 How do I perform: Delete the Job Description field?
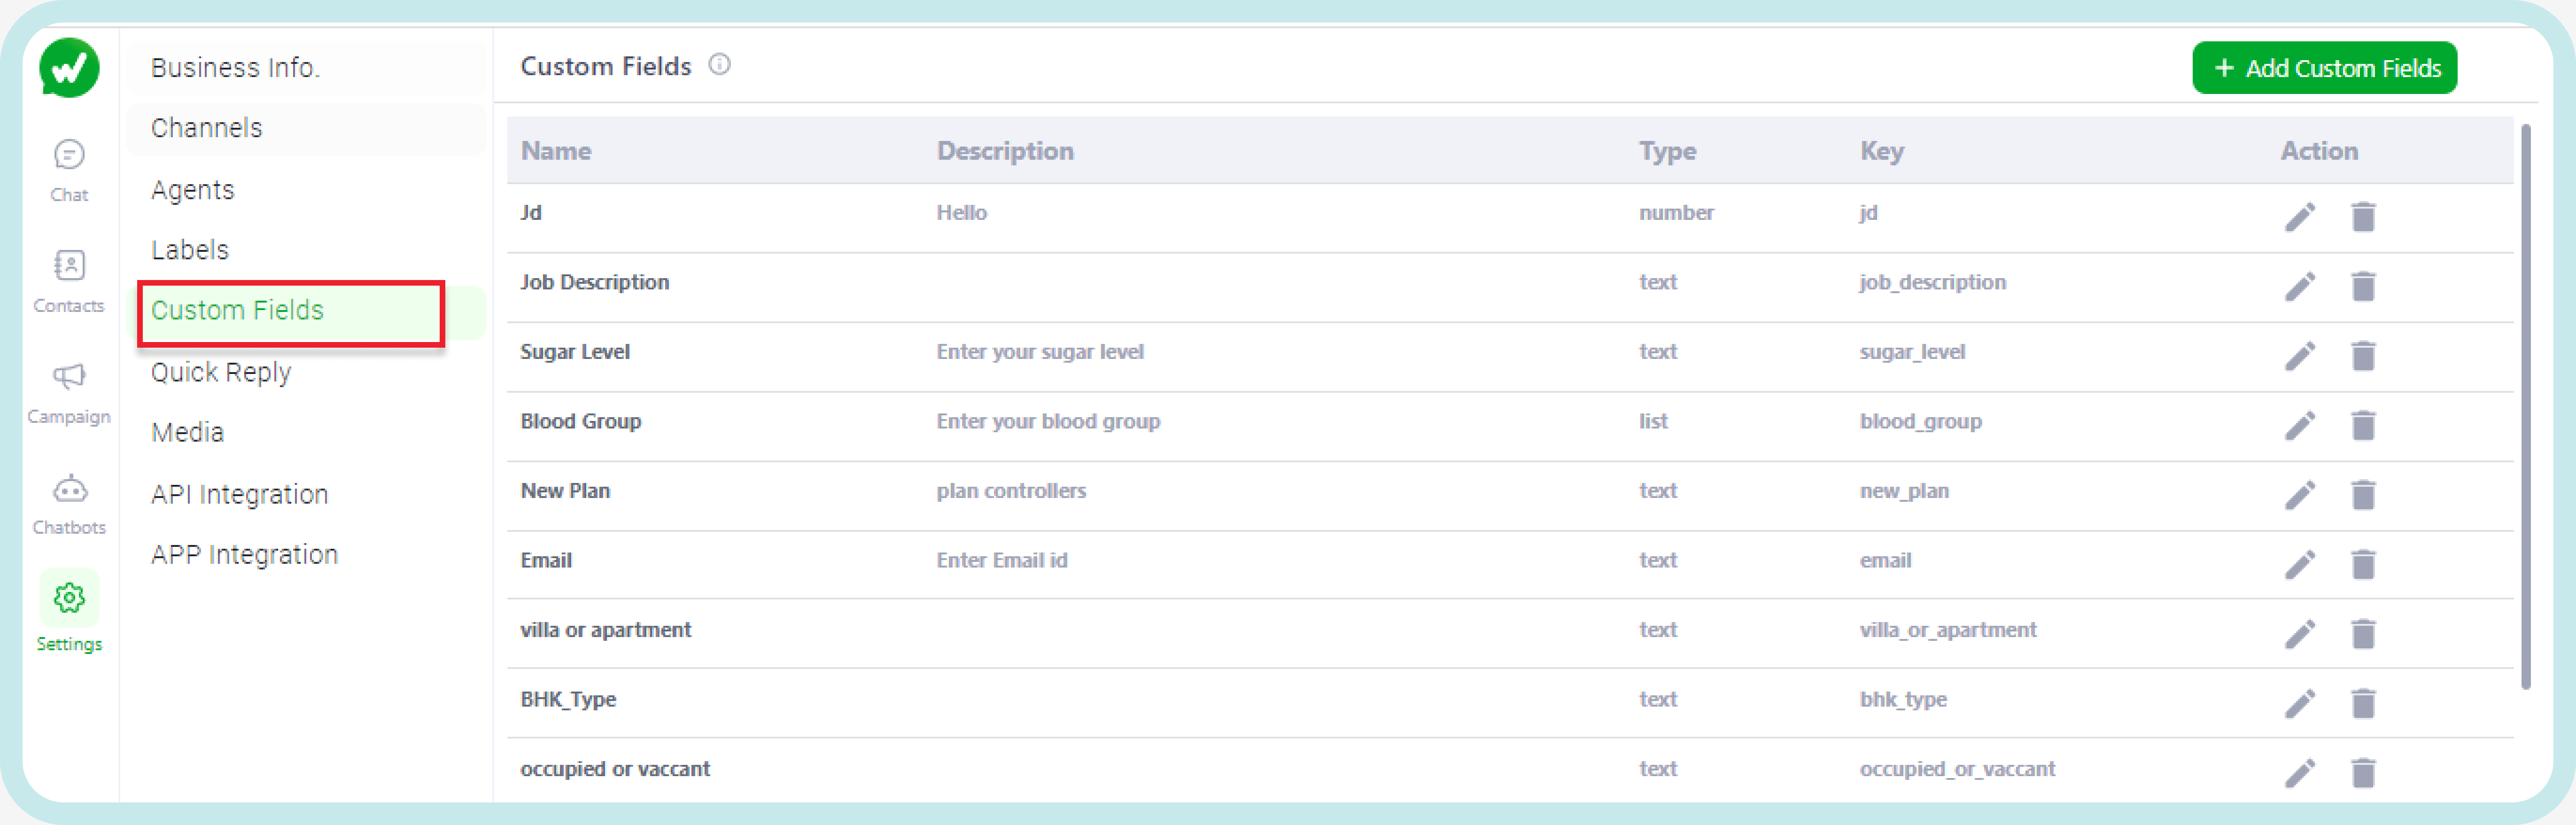point(2363,286)
